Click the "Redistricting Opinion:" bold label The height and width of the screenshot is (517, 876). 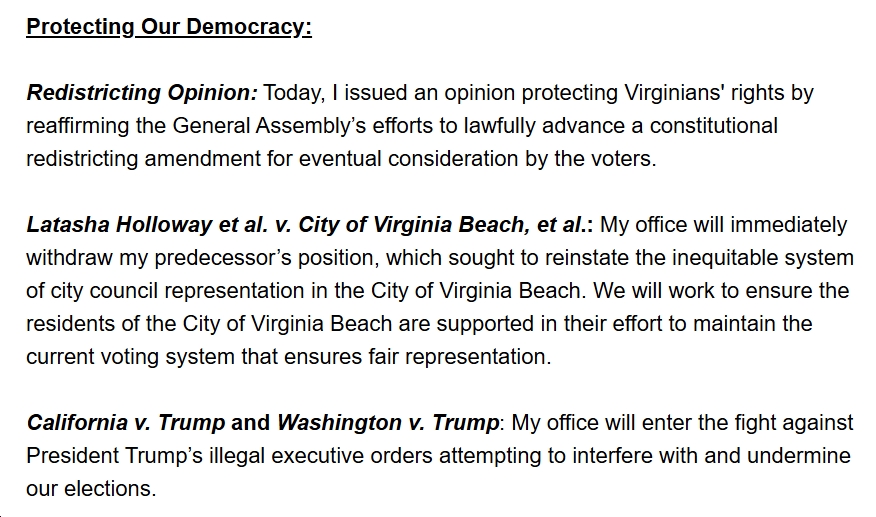tap(142, 93)
